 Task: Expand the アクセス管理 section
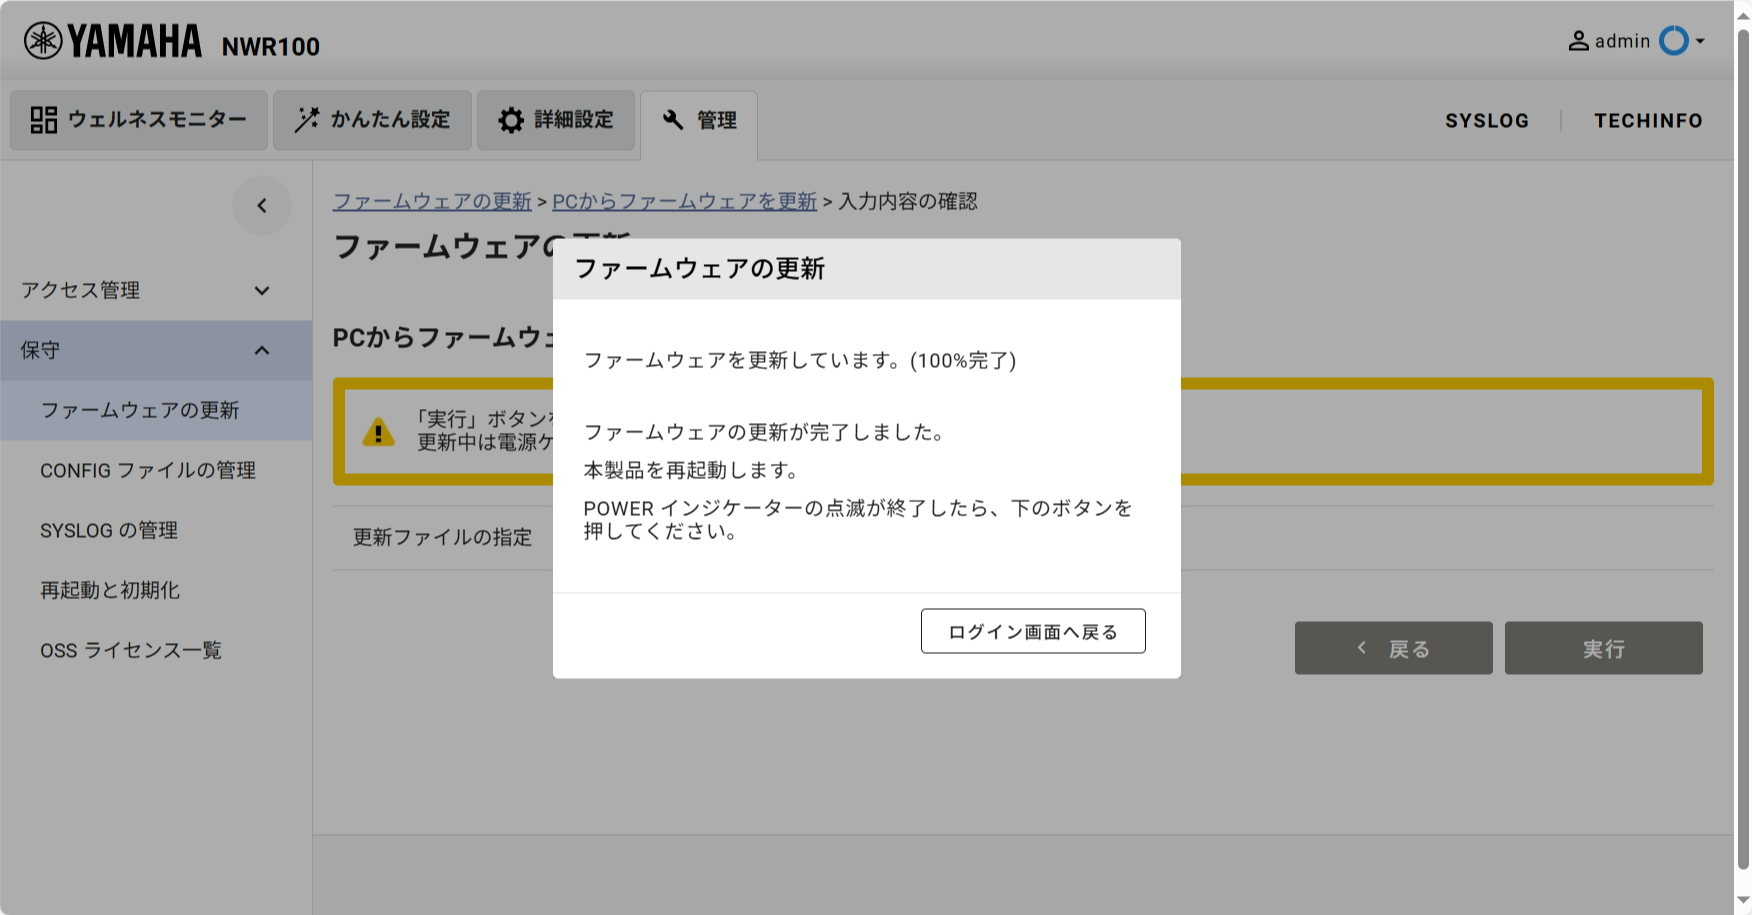click(262, 291)
